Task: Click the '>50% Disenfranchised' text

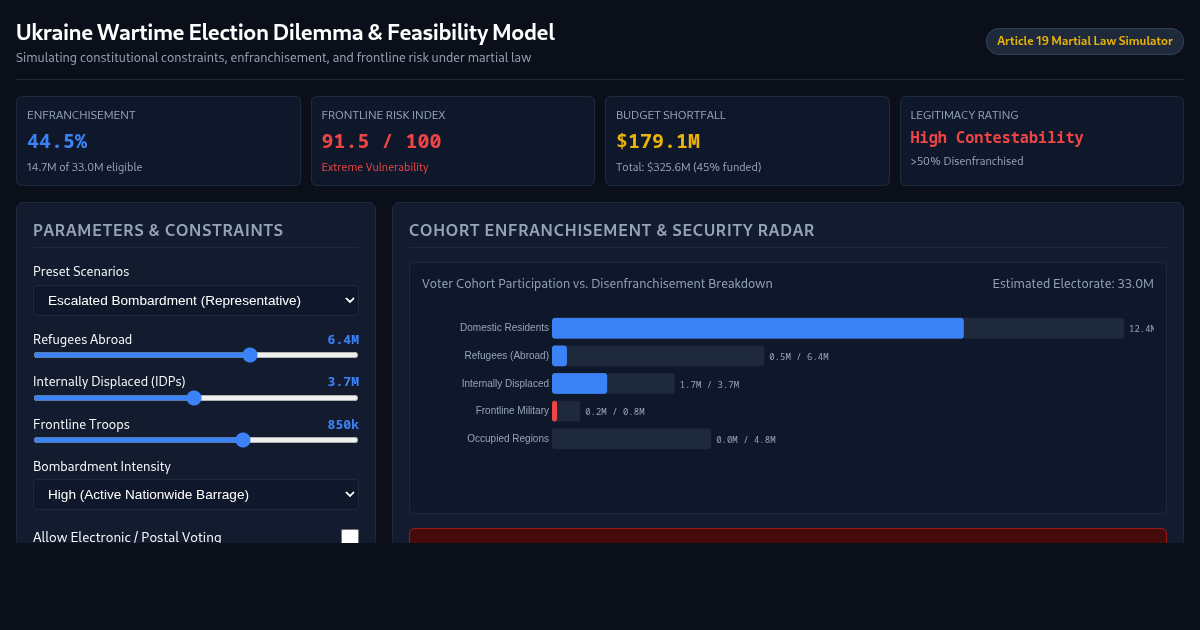Action: (967, 161)
